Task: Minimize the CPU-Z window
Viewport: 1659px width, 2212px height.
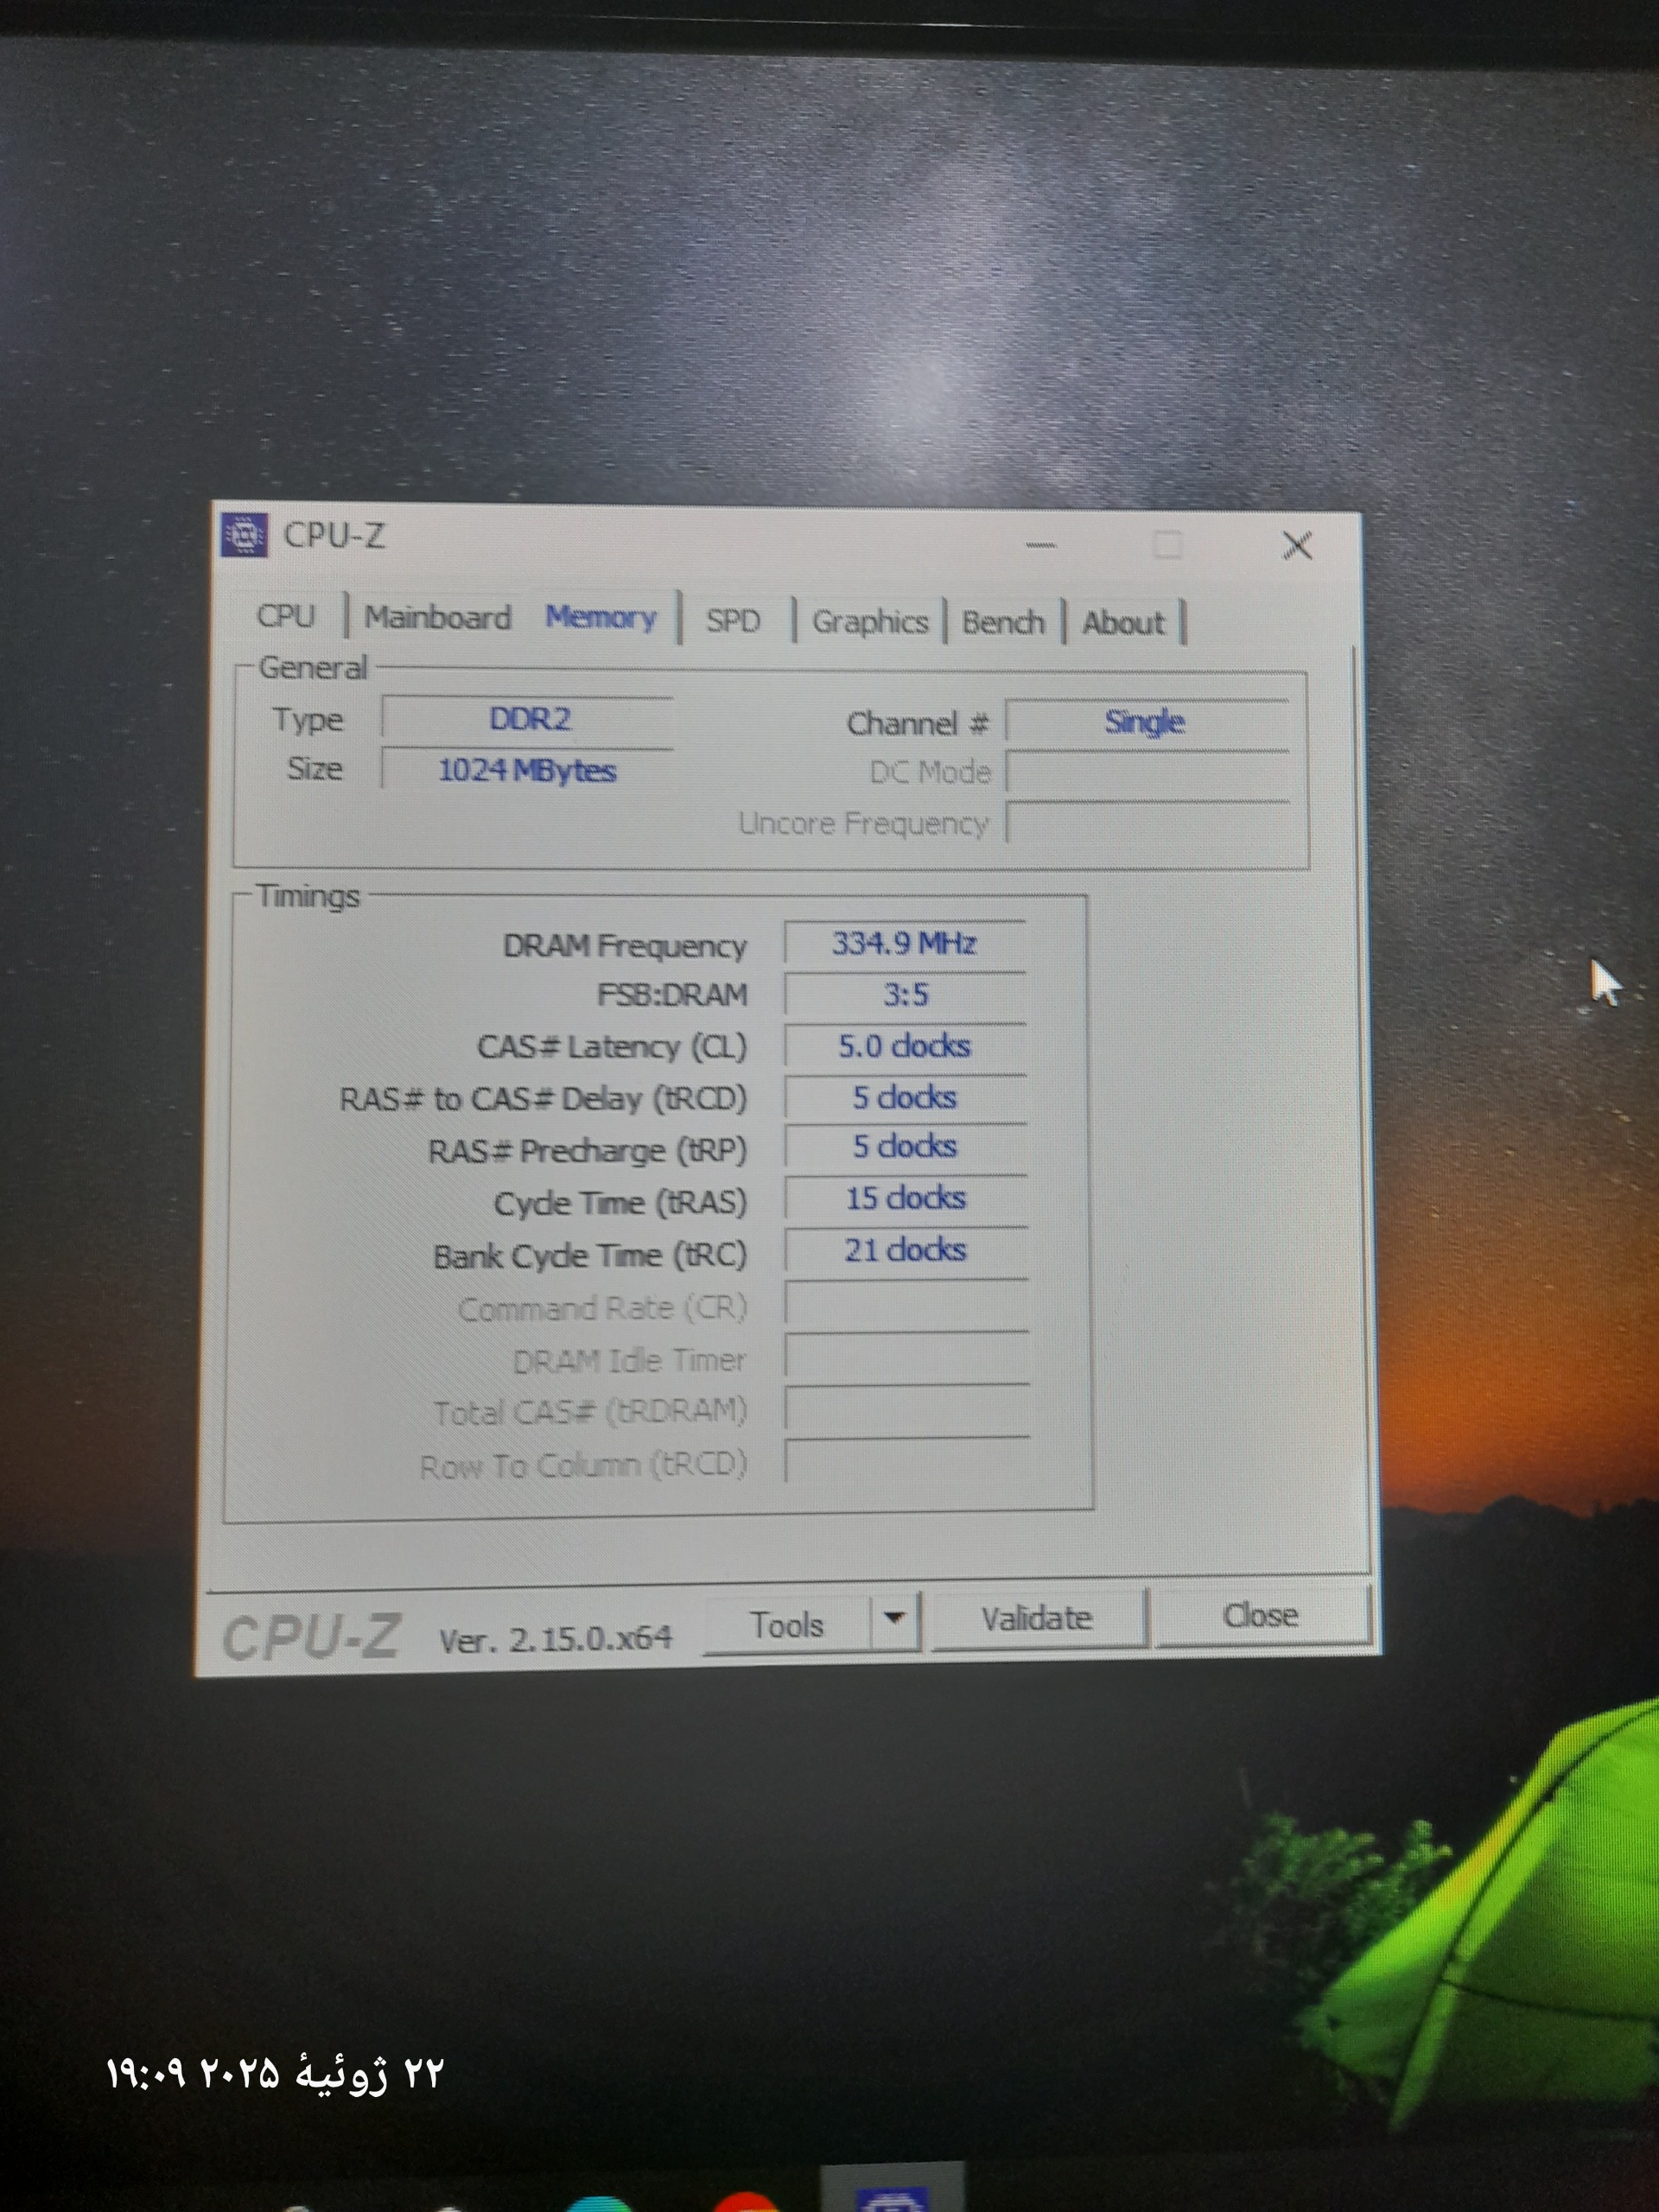Action: [x=1040, y=545]
